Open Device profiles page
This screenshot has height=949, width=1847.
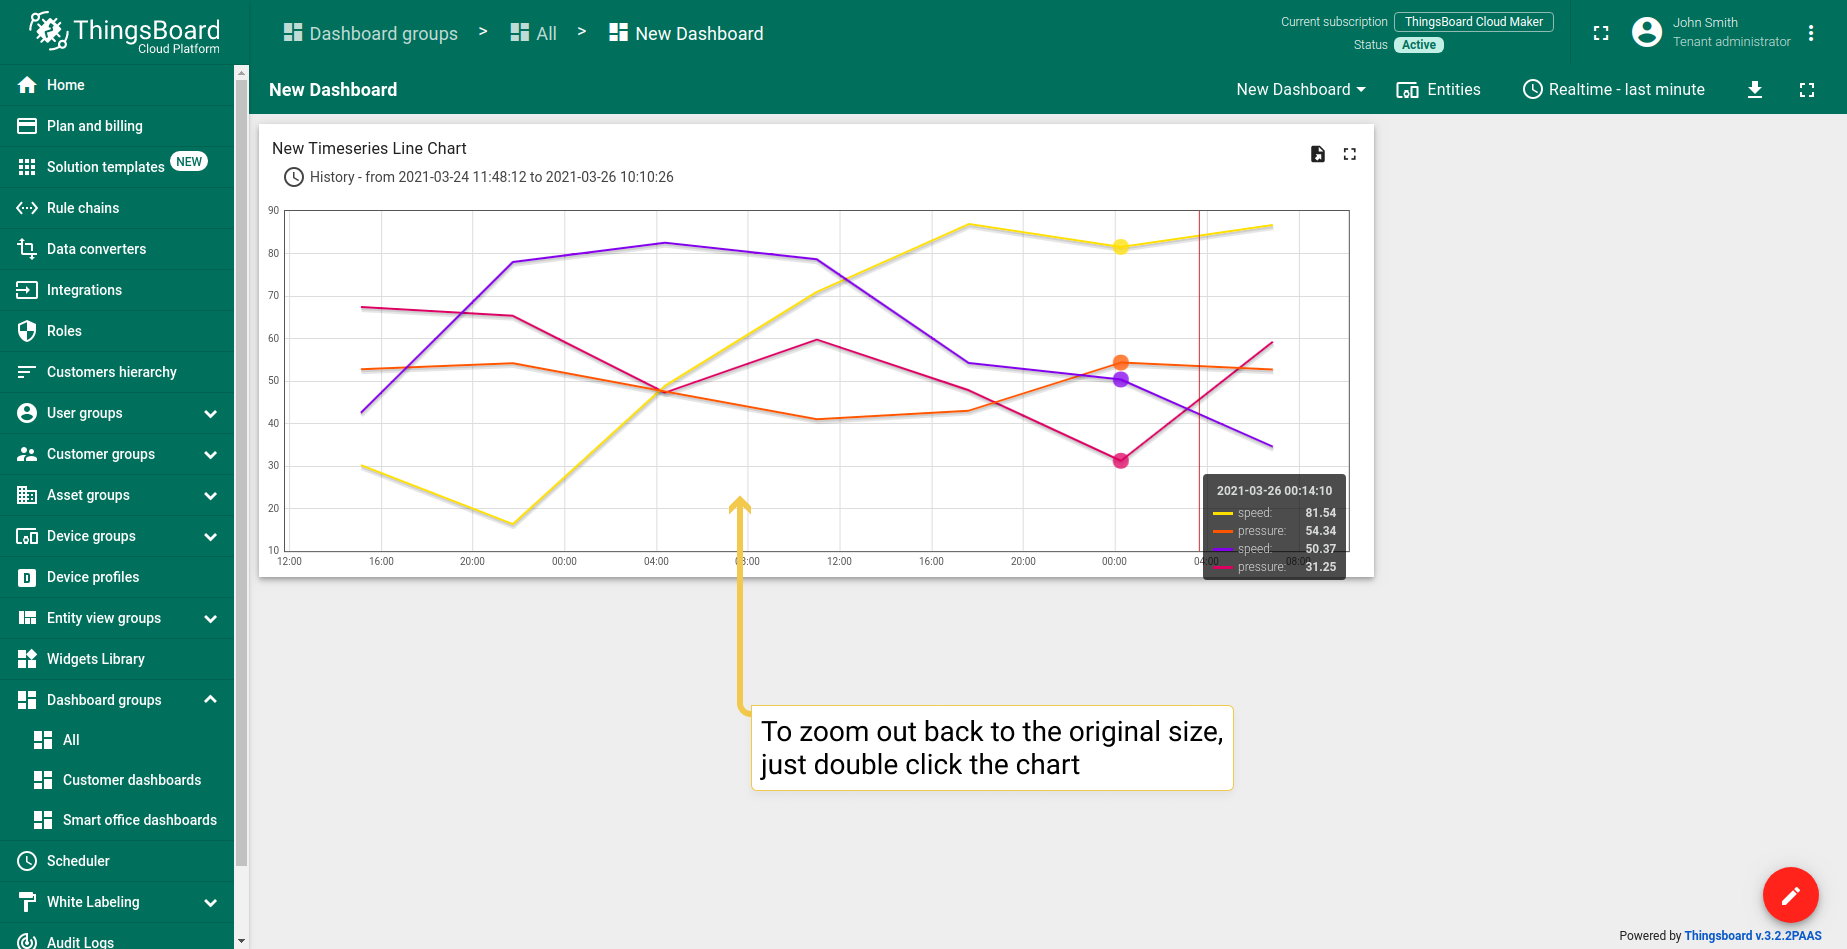tap(117, 577)
